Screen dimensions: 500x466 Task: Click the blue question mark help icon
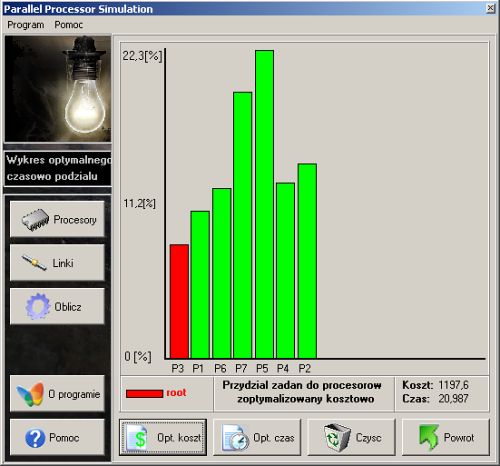tap(35, 438)
